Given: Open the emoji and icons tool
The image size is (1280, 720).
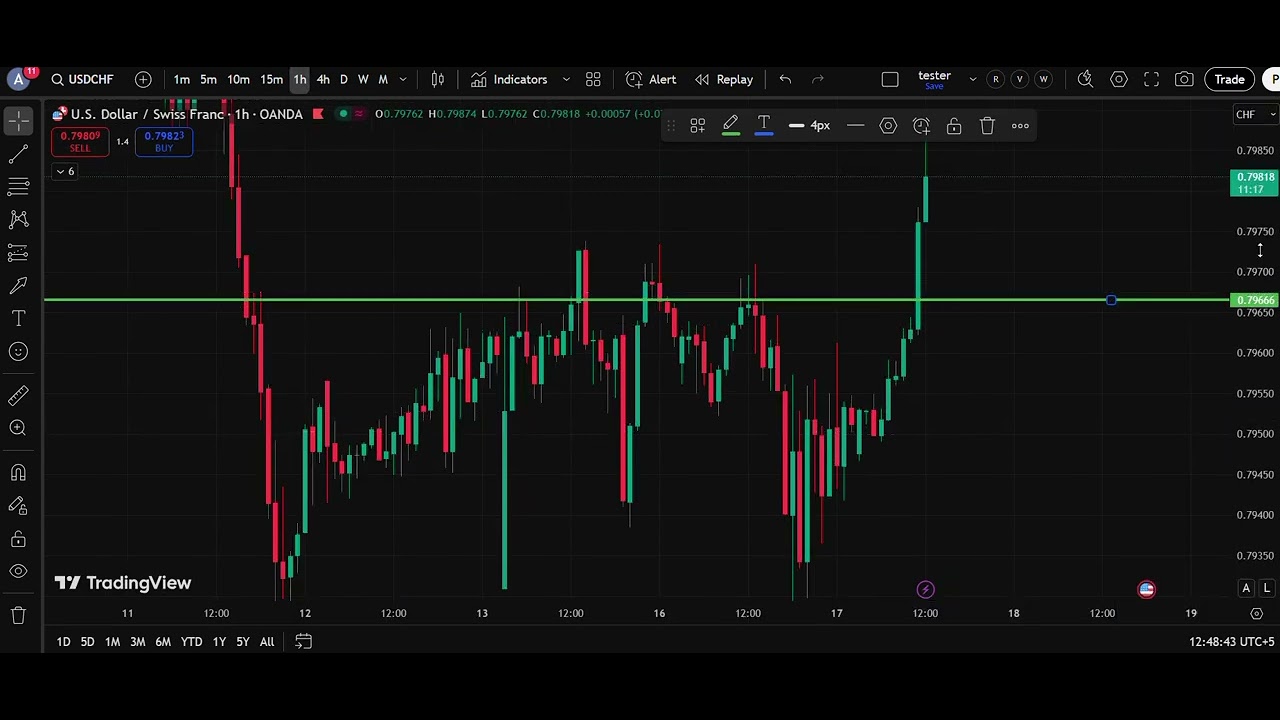Looking at the screenshot, I should point(18,352).
